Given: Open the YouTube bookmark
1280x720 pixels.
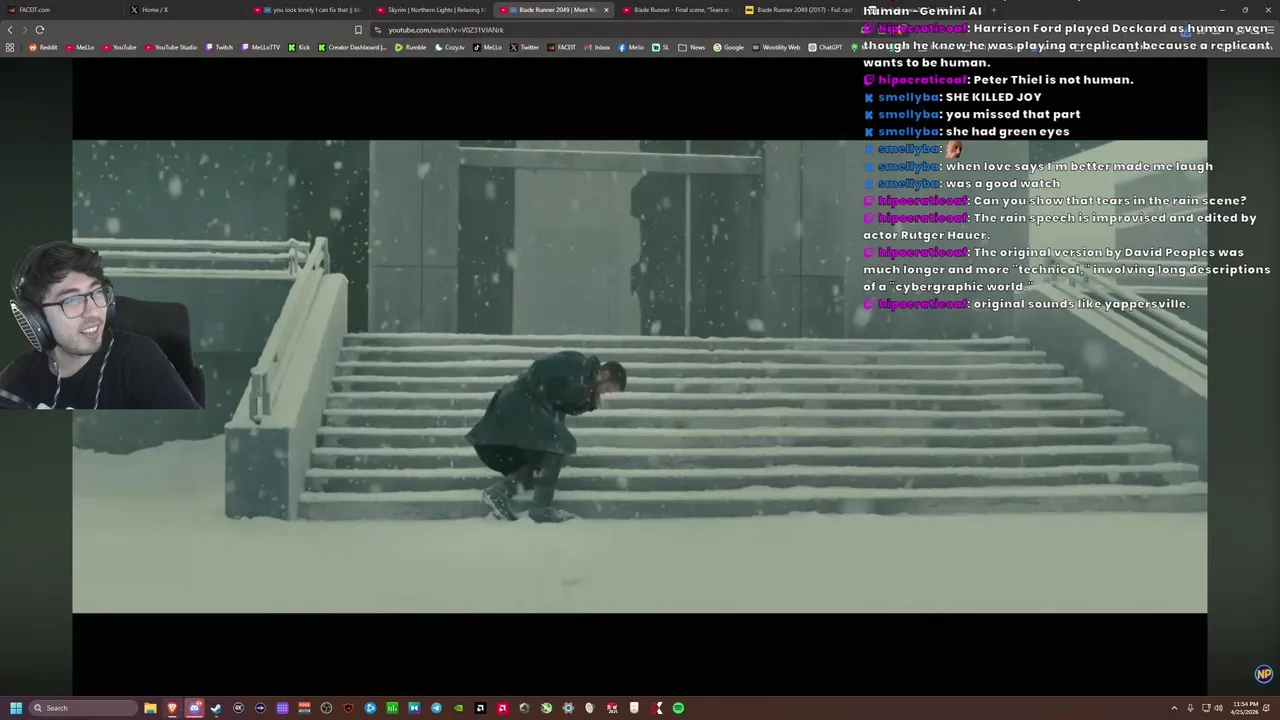Looking at the screenshot, I should click(x=119, y=47).
